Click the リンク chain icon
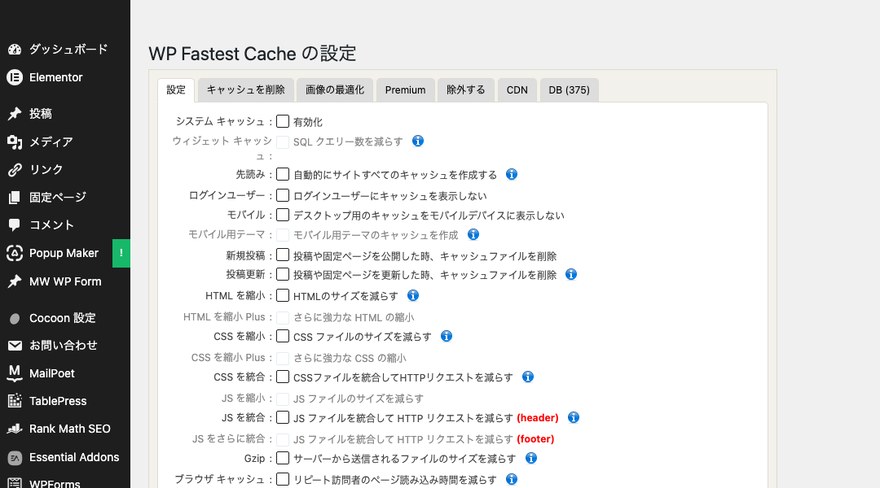The width and height of the screenshot is (880, 488). 15,169
